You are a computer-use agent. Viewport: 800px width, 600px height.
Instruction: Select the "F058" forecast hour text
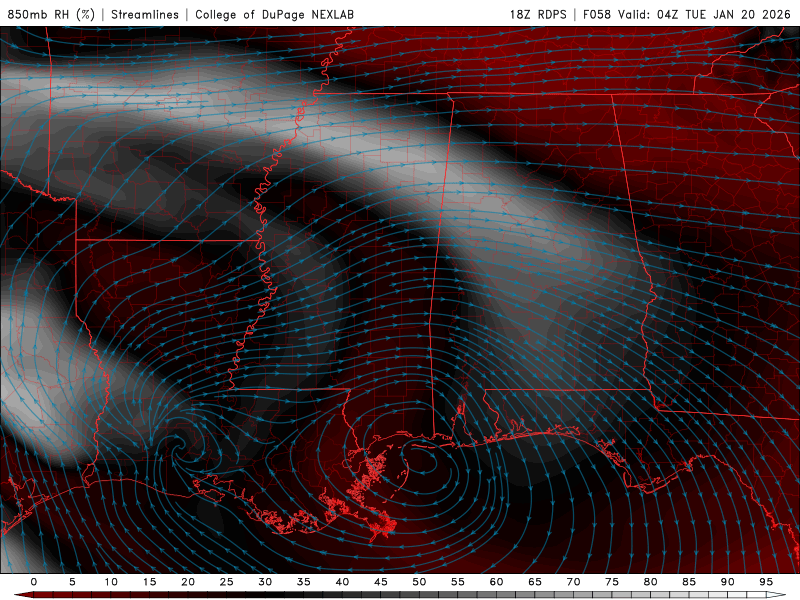pos(596,14)
